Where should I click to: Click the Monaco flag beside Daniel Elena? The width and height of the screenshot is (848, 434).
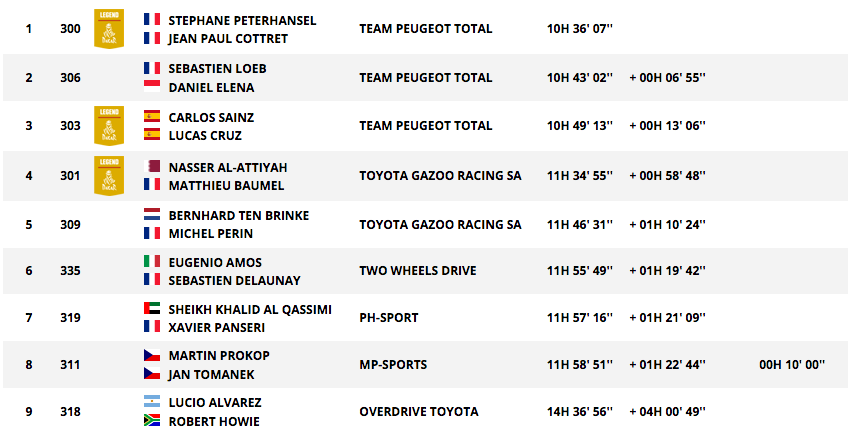coord(152,87)
